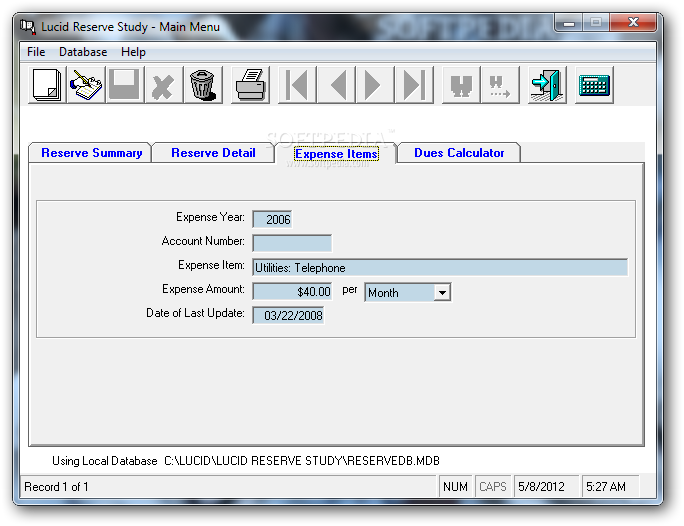
Task: Open the Database menu
Action: coord(83,52)
